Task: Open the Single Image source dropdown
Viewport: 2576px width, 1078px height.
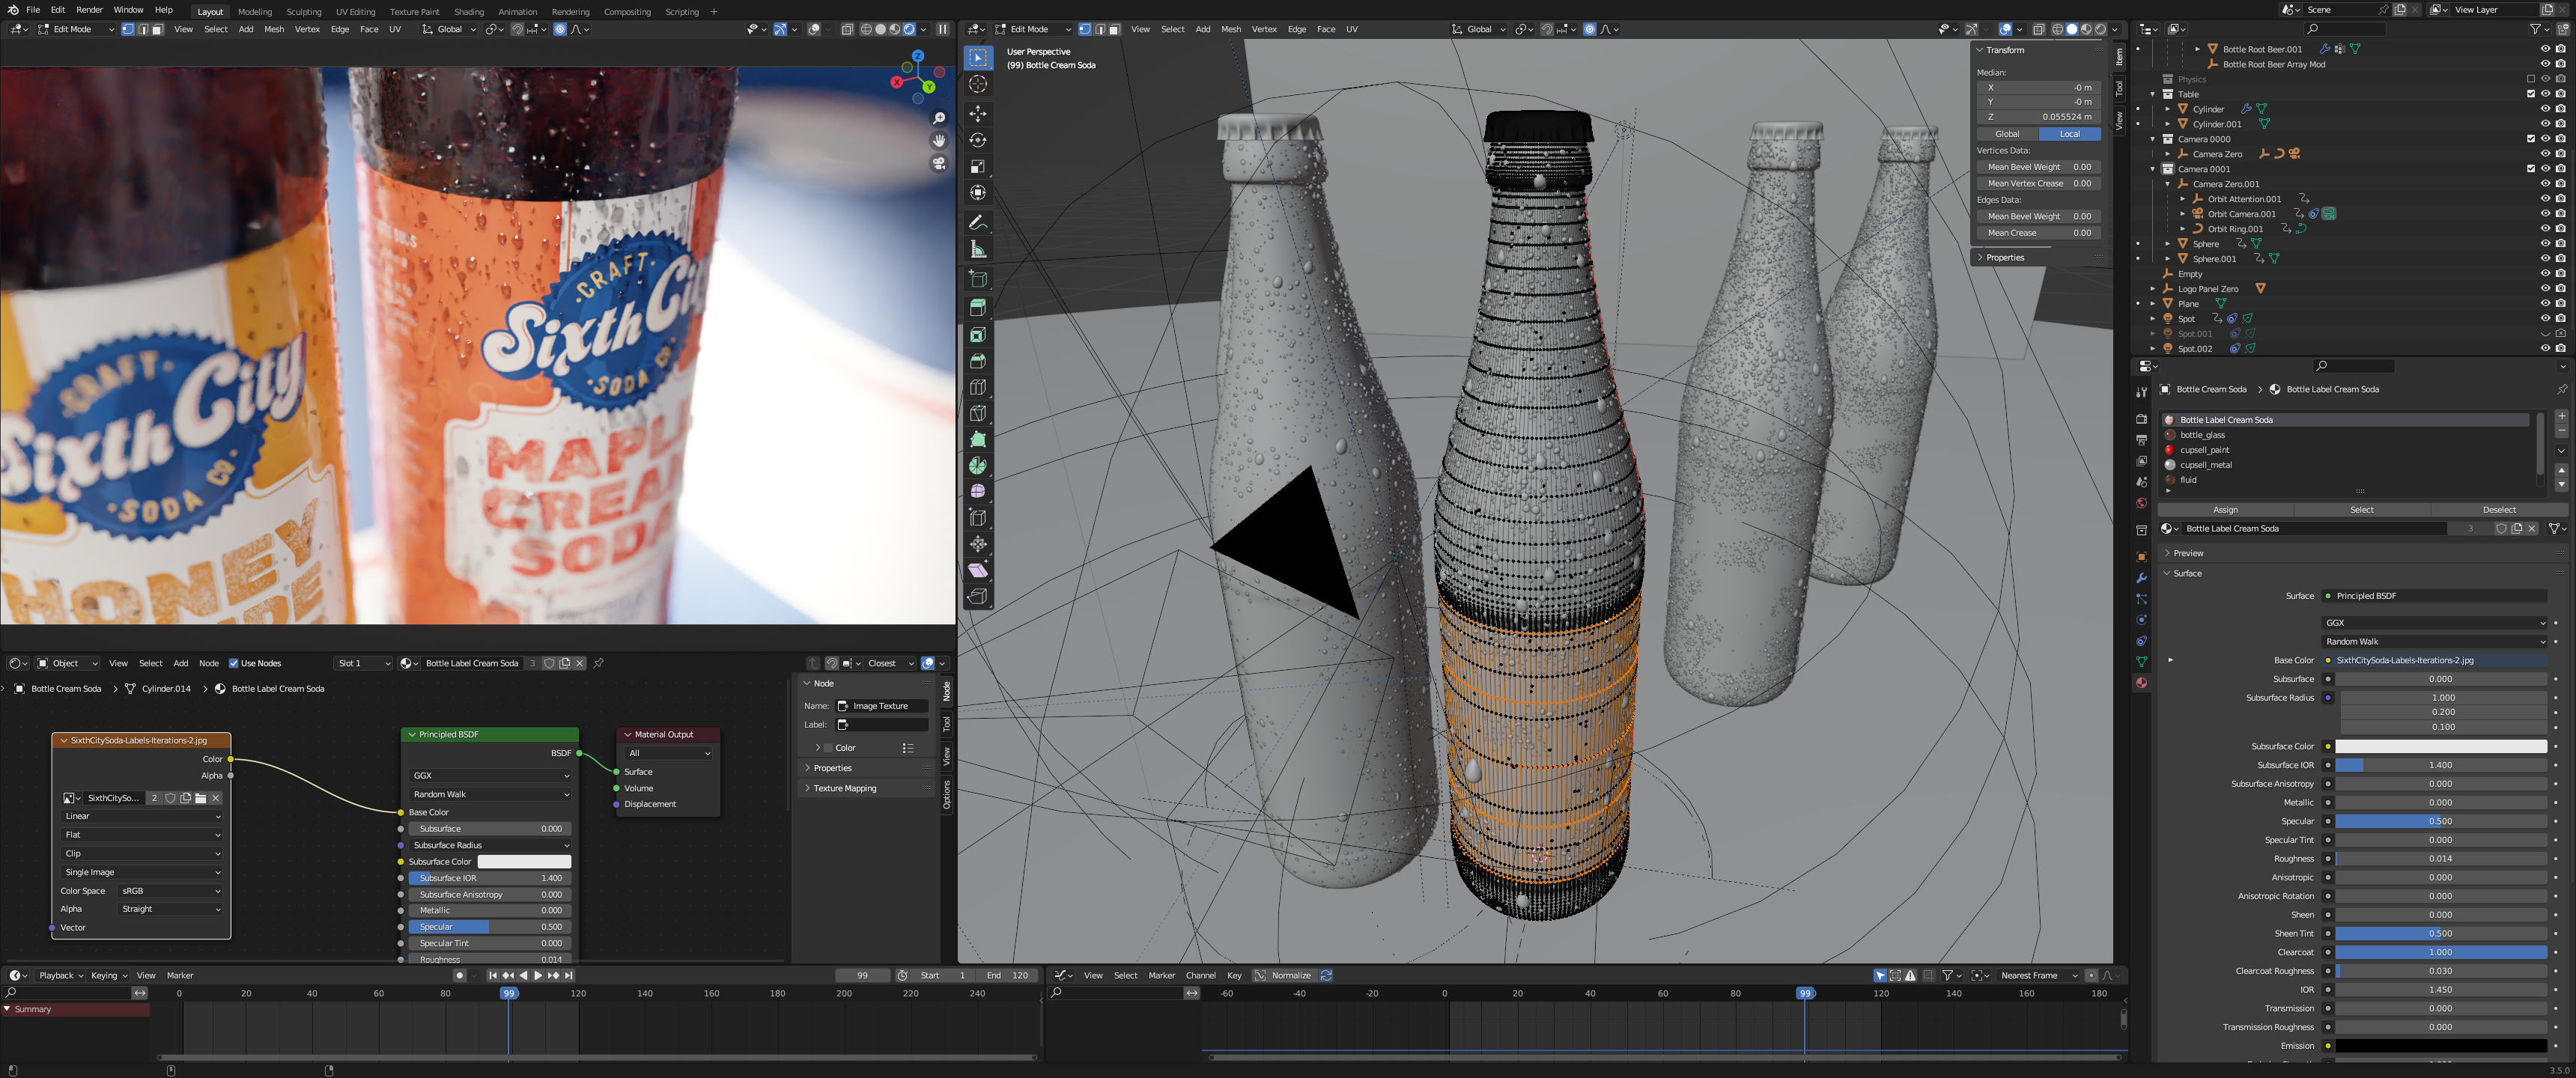Action: pyautogui.click(x=142, y=873)
